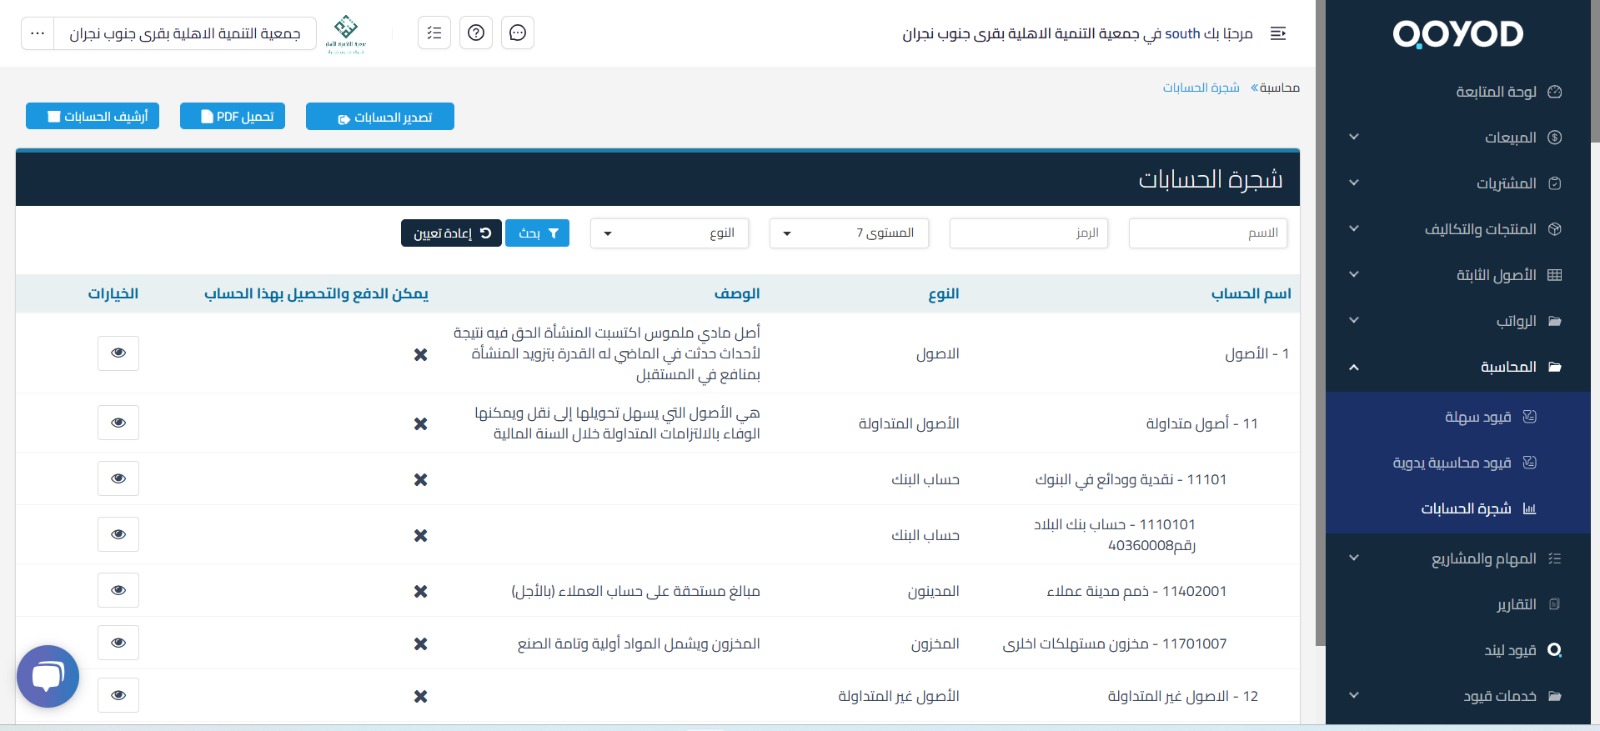Click the organization logo in header
The width and height of the screenshot is (1600, 731).
[x=346, y=33]
